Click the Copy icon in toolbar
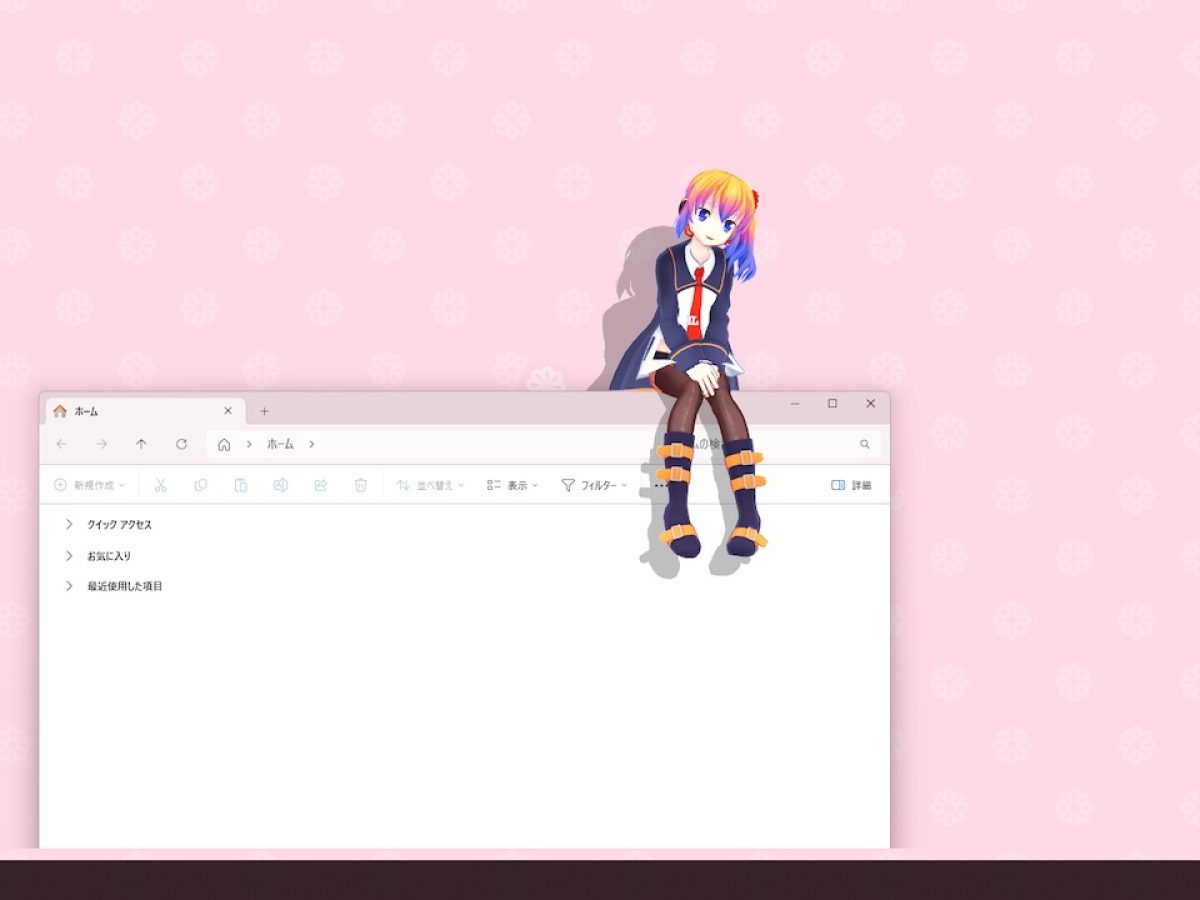This screenshot has width=1200, height=900. point(200,485)
